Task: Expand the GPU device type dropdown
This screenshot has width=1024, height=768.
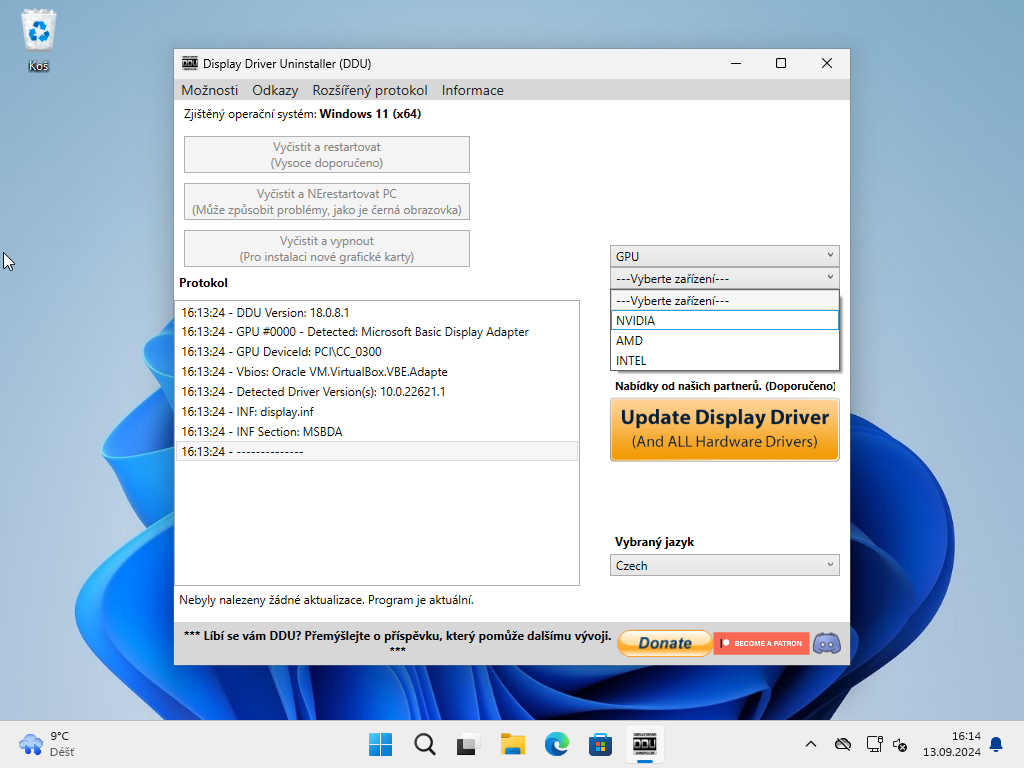Action: pos(724,257)
